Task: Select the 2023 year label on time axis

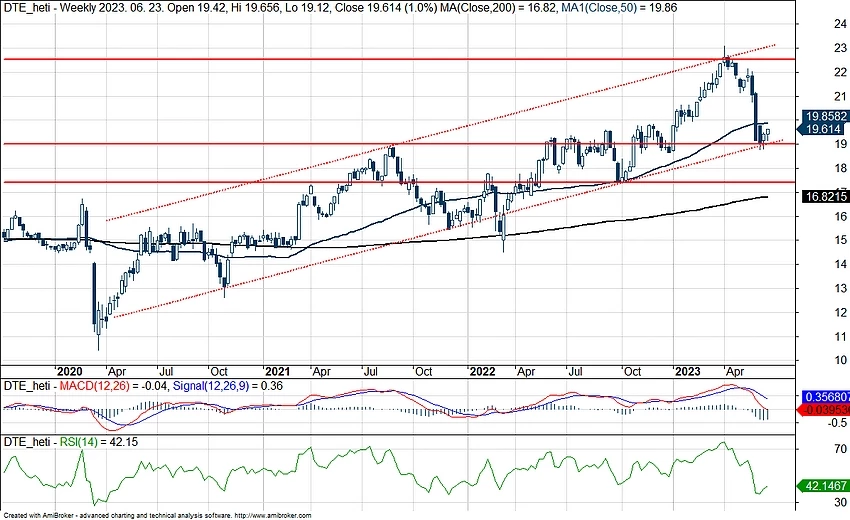Action: (x=687, y=371)
